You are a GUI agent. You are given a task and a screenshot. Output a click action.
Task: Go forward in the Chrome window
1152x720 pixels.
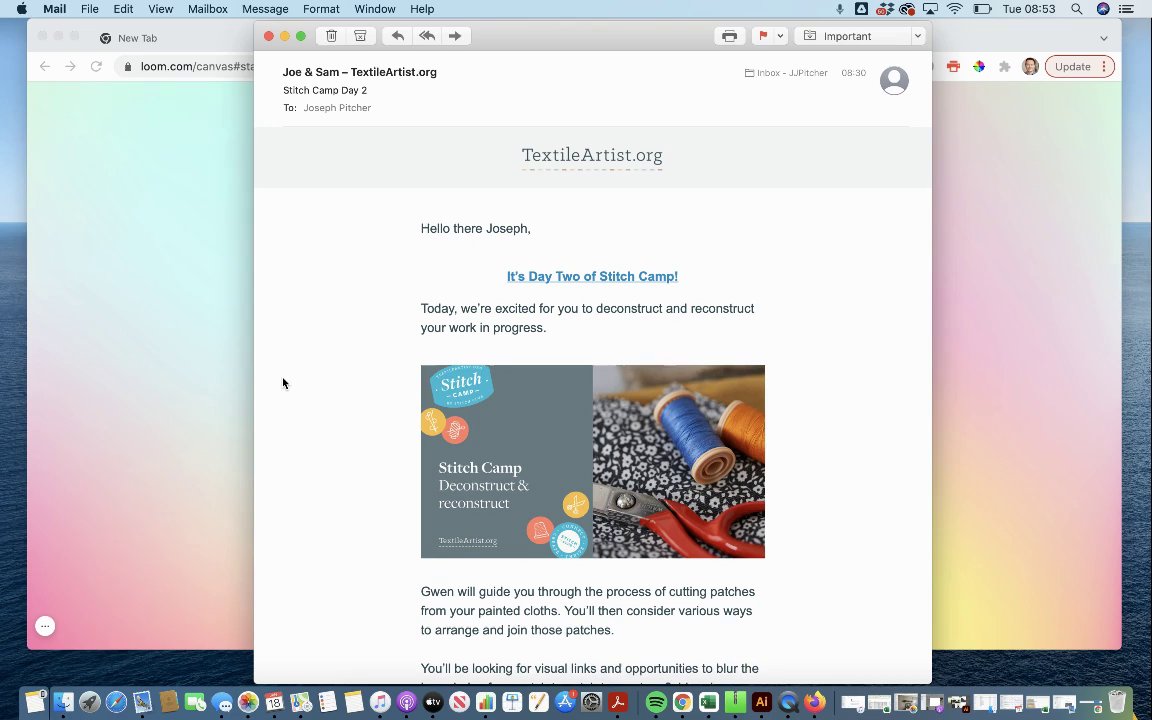pos(71,66)
